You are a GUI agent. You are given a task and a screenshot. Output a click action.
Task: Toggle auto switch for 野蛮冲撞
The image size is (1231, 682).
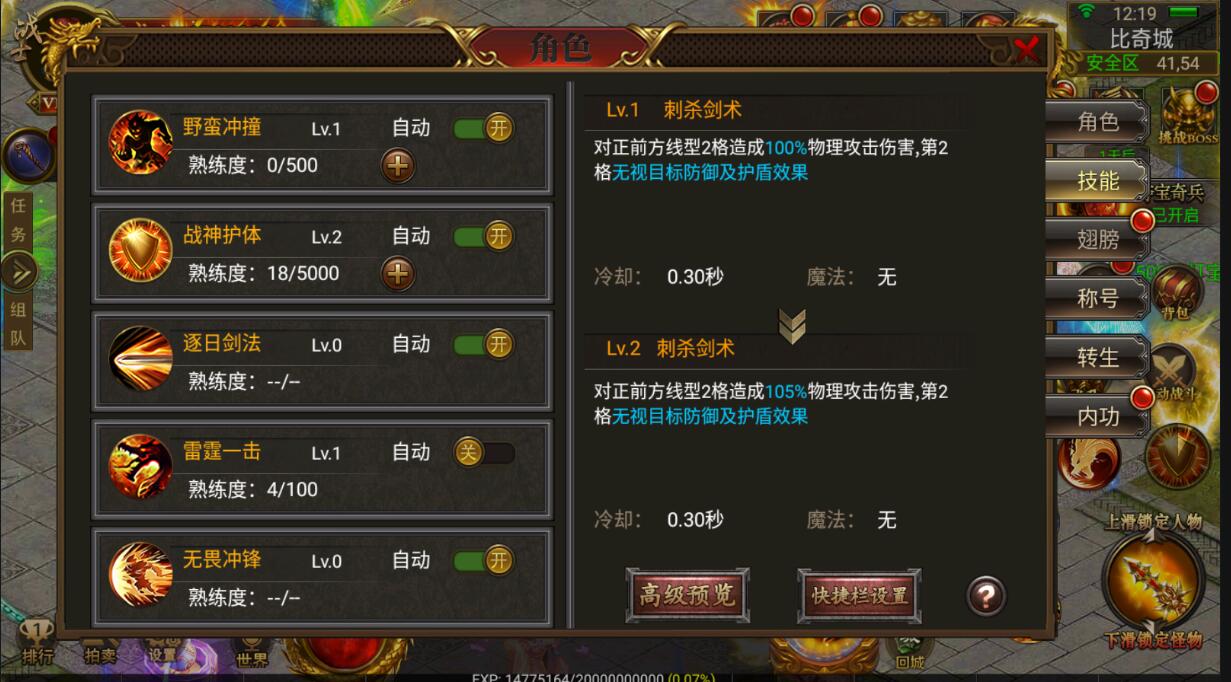(x=484, y=128)
